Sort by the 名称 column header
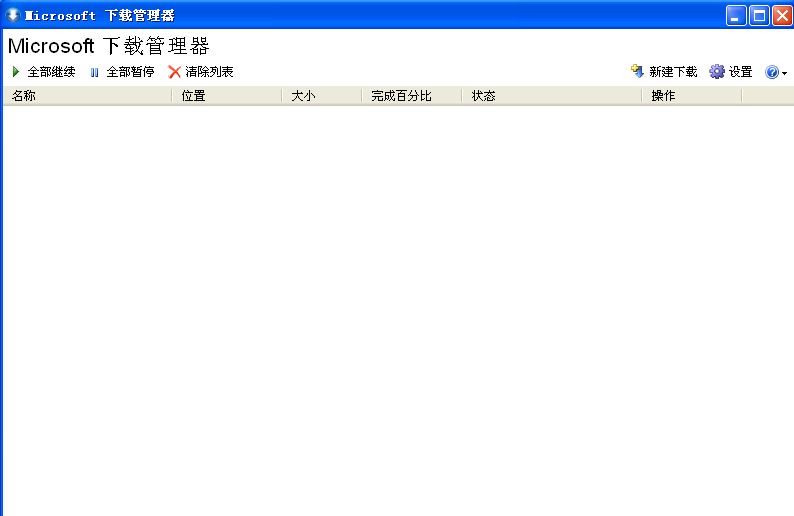 (x=88, y=96)
